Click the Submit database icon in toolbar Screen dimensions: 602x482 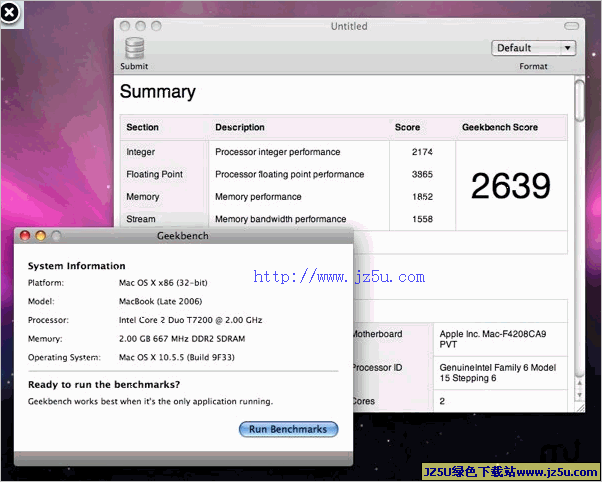134,48
